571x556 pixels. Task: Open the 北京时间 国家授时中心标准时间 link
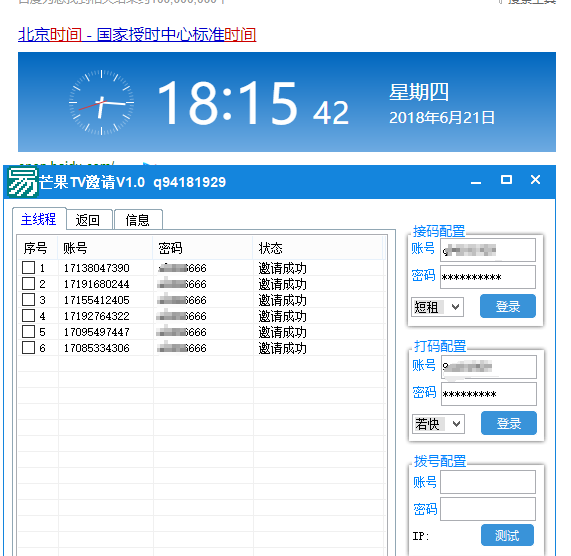coord(137,35)
